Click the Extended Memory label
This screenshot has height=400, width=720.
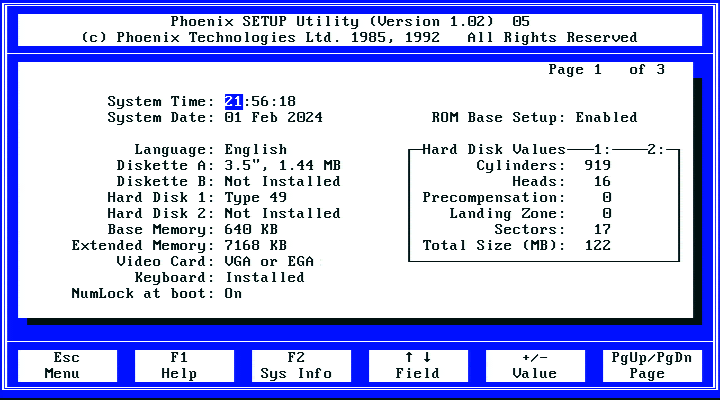pyautogui.click(x=143, y=246)
